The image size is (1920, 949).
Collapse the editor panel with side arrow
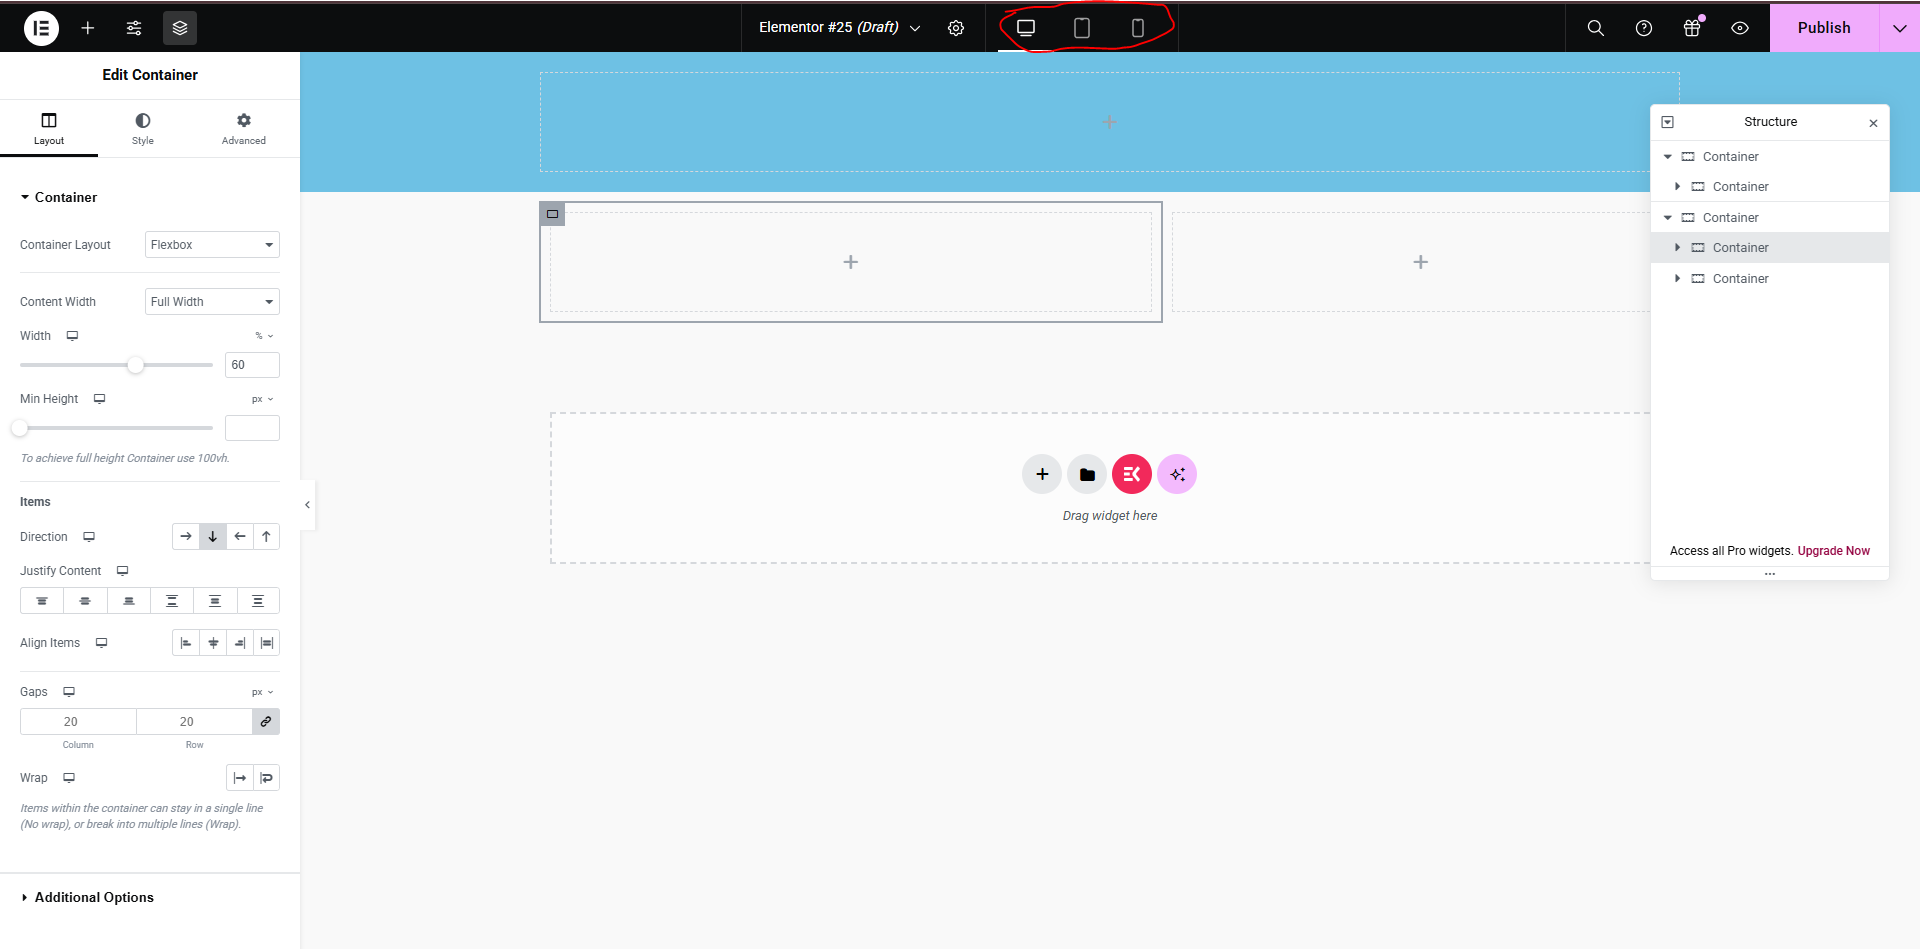(x=308, y=505)
